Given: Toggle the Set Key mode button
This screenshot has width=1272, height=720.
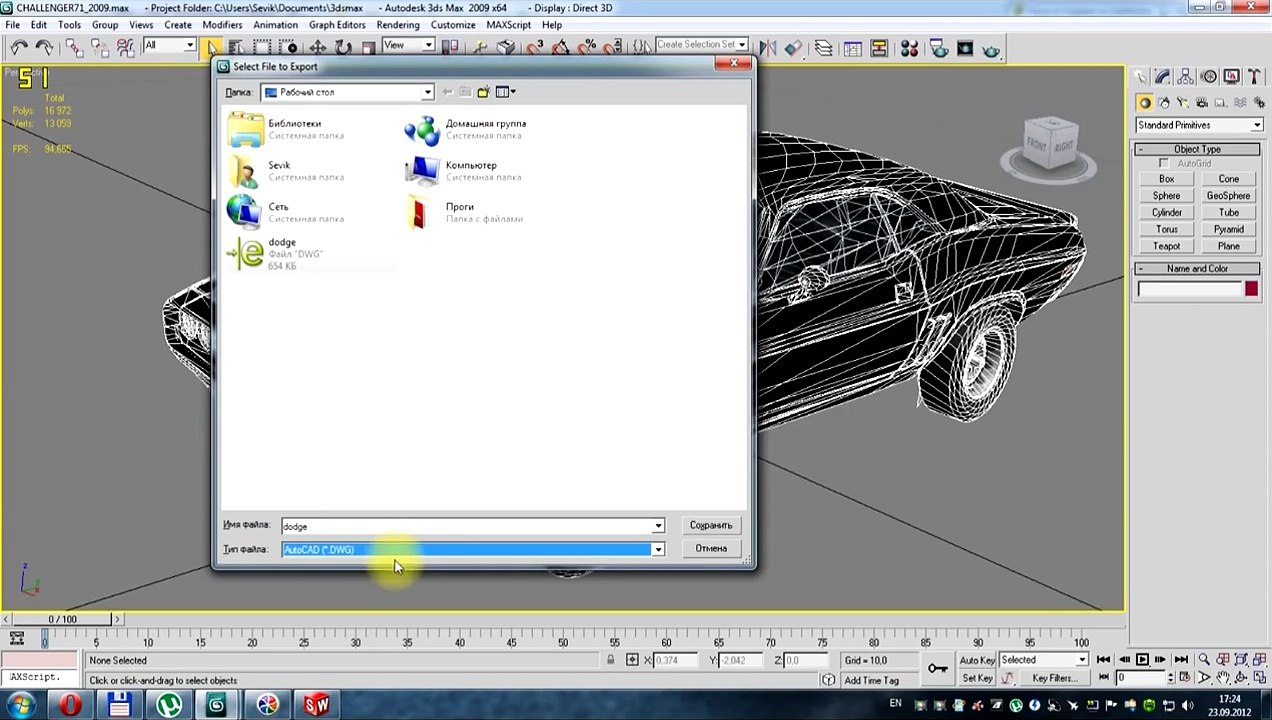Looking at the screenshot, I should pos(977,678).
